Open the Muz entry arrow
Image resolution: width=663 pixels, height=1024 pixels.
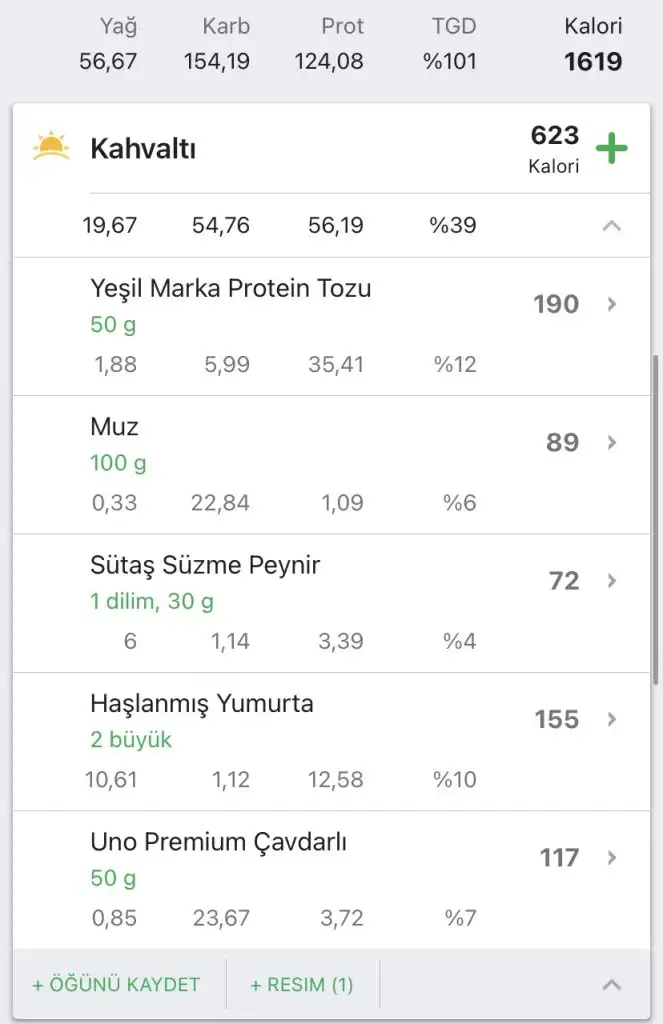pyautogui.click(x=613, y=442)
